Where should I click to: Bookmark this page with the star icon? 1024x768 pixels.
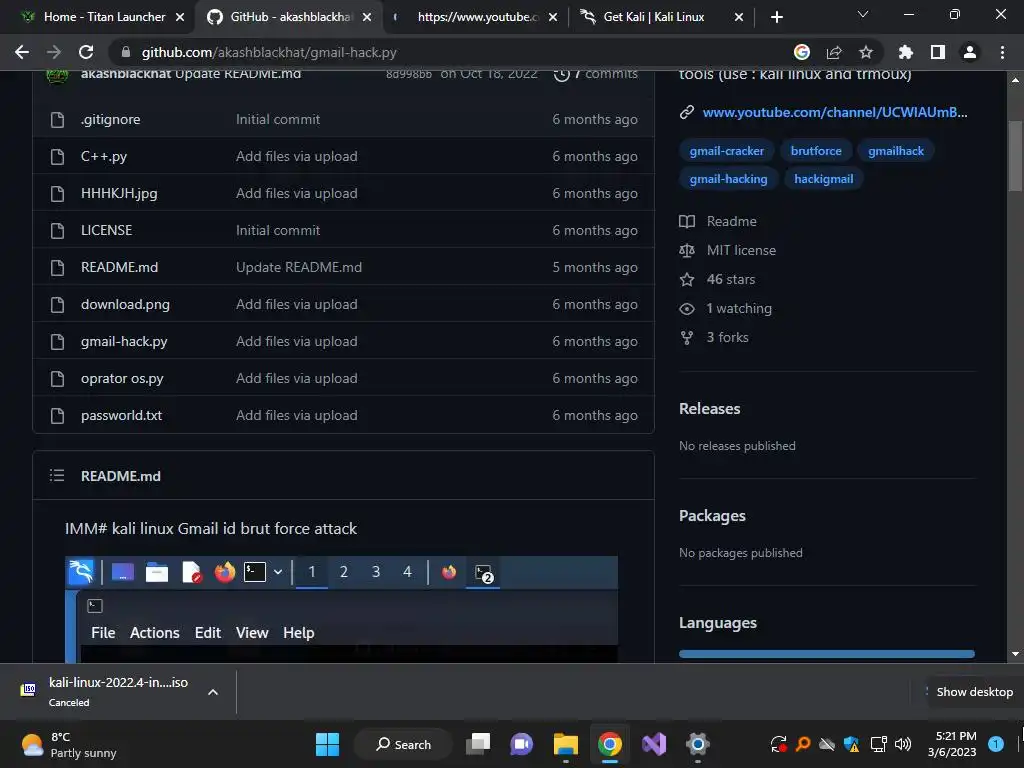click(866, 52)
